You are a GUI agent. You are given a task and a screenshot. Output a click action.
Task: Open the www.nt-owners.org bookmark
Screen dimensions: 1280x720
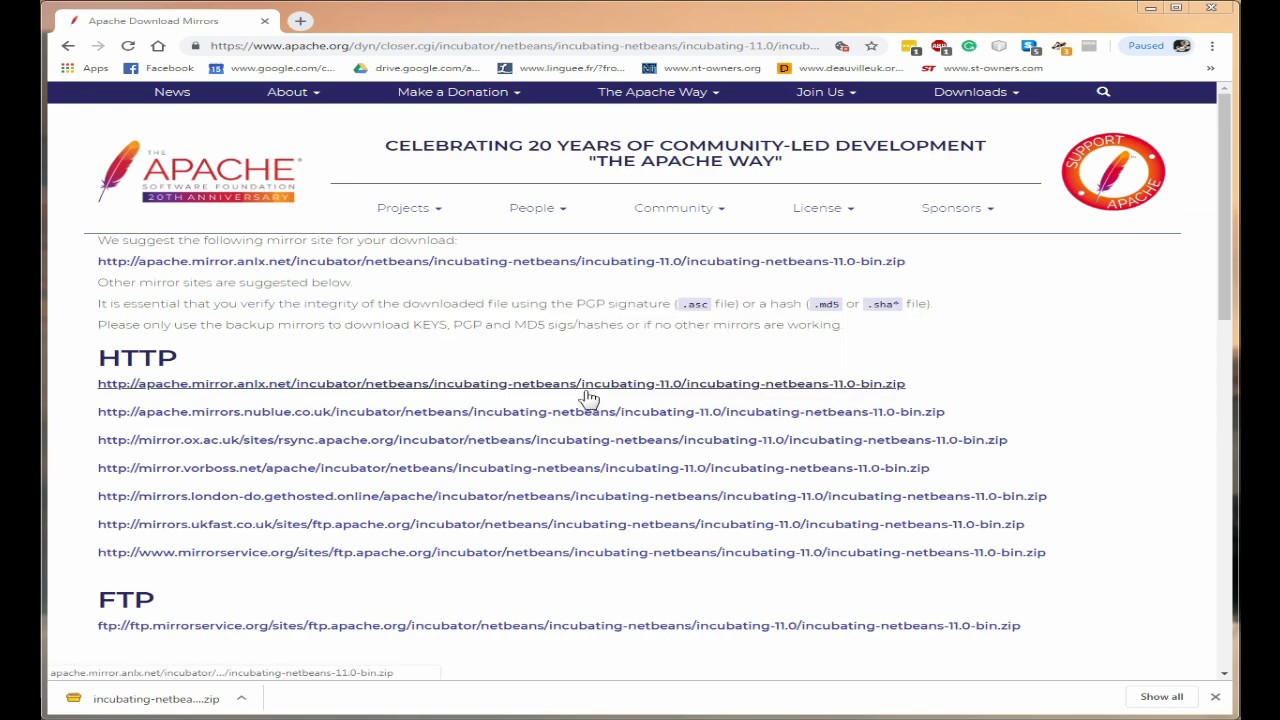click(701, 68)
